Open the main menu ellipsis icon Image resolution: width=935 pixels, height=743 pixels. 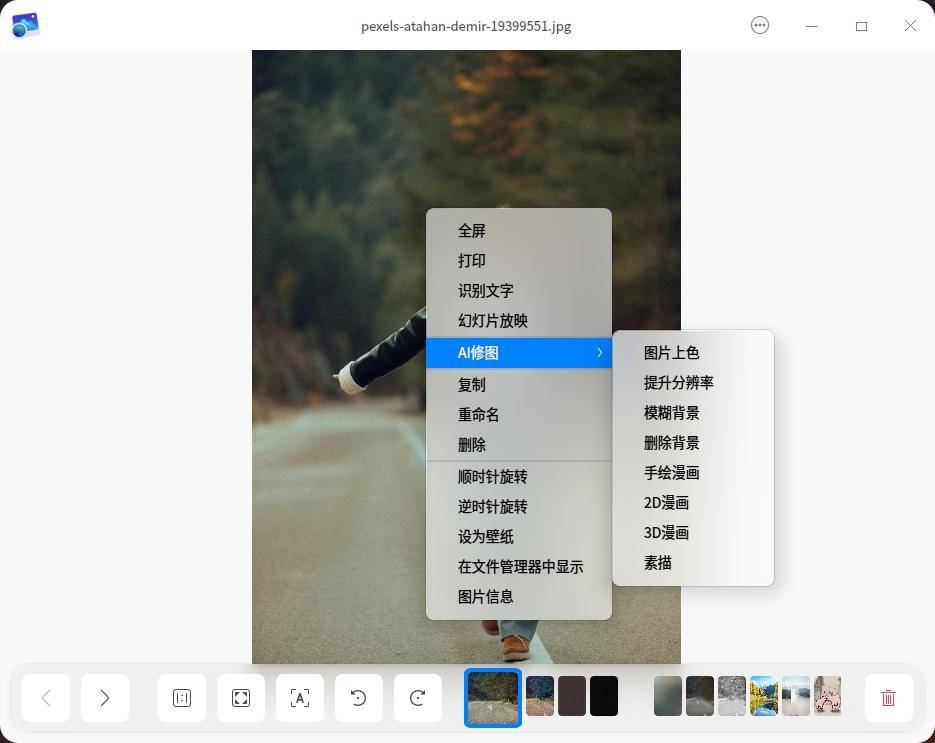point(760,25)
